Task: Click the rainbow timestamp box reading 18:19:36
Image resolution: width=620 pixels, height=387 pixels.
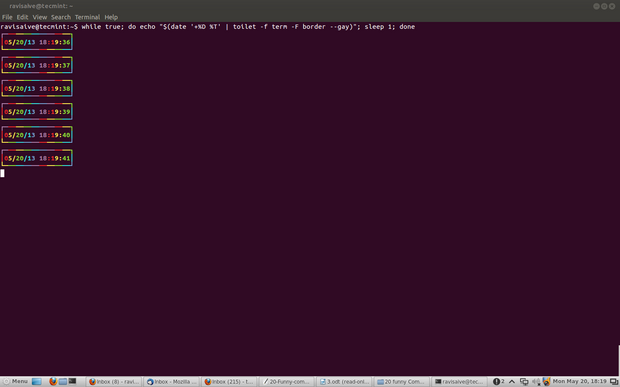Action: click(x=37, y=42)
